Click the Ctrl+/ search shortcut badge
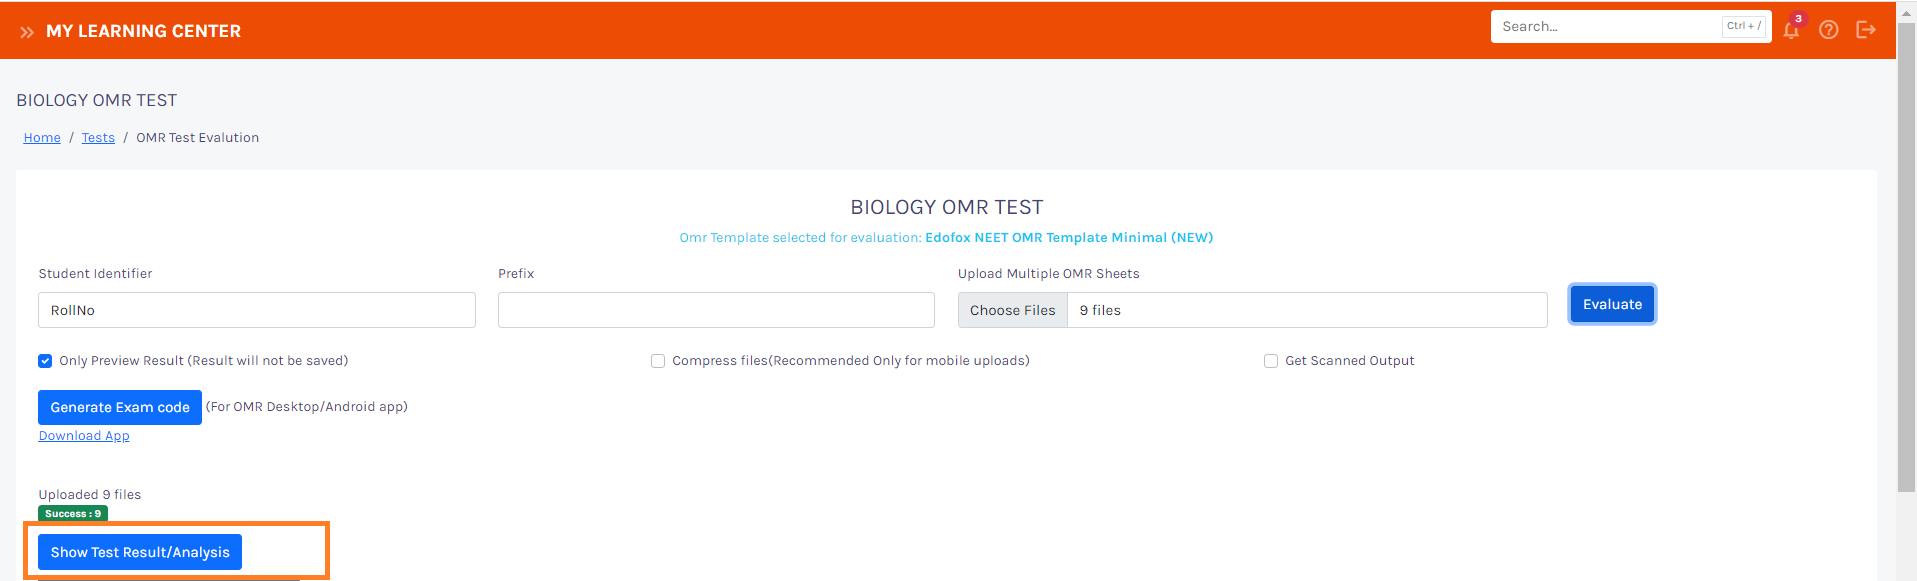Screen dimensions: 1917x581 point(1744,26)
